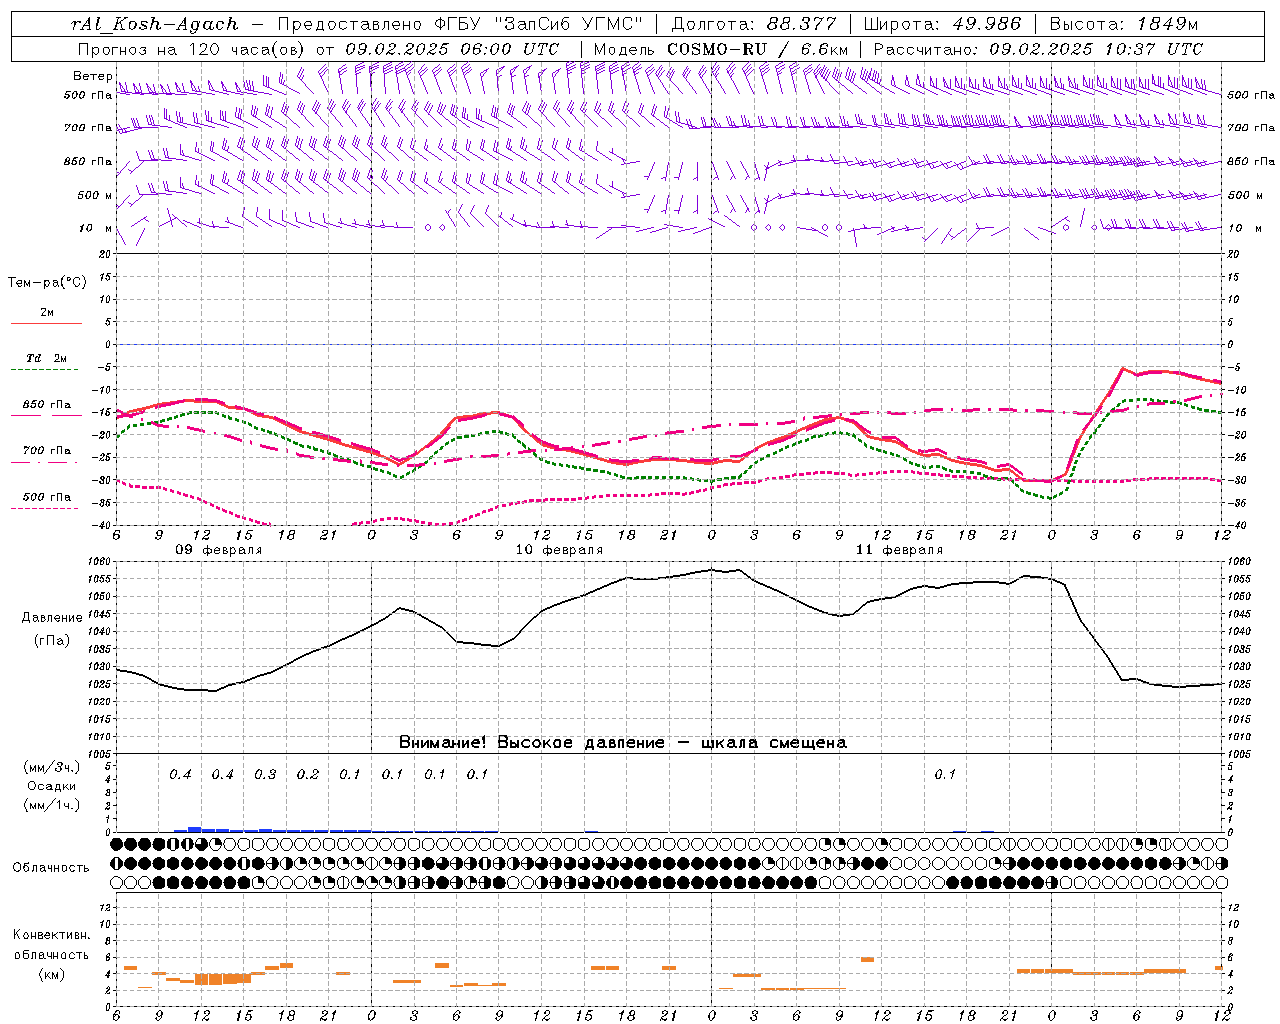The height and width of the screenshot is (1024, 1280).
Task: Select the Тем-ра(°C) axis title
Action: tap(47, 283)
